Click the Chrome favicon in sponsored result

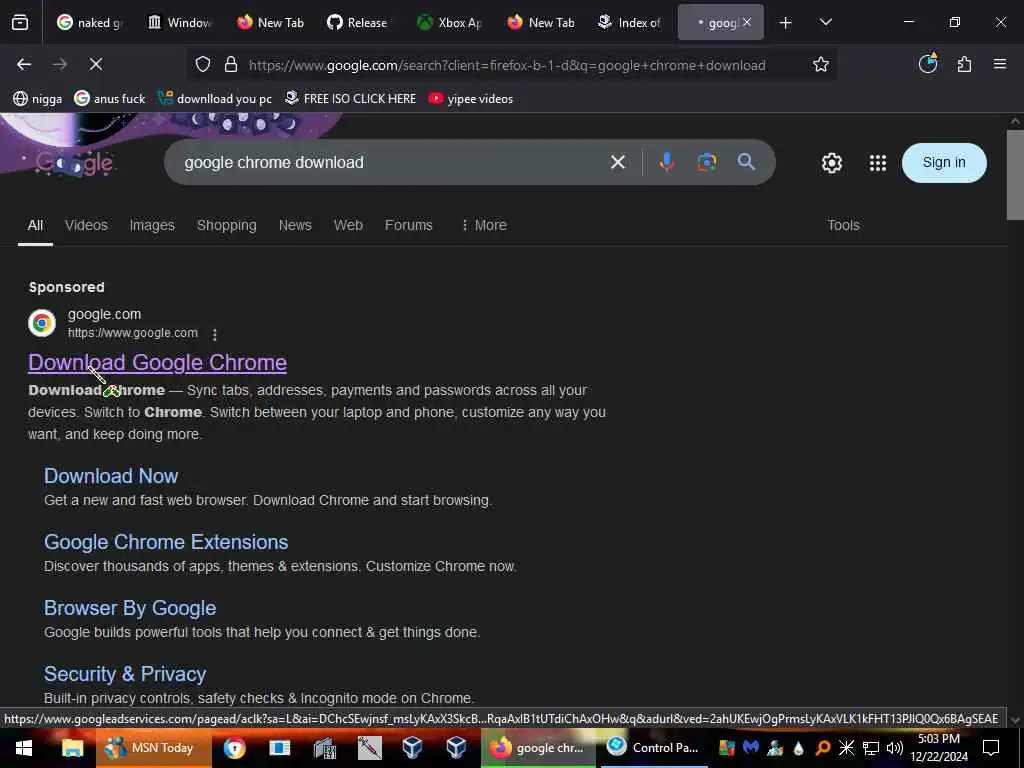(x=42, y=323)
